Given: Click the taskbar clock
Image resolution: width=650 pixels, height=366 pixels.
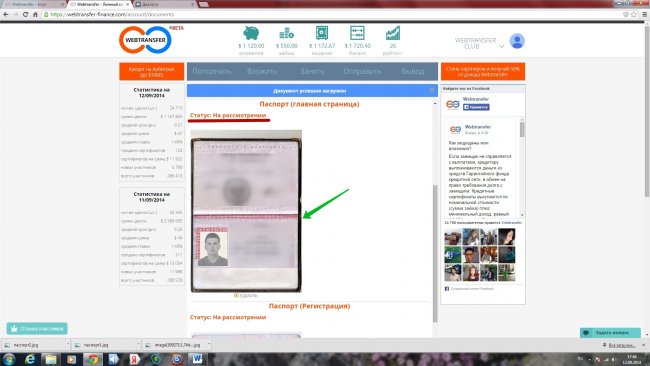Looking at the screenshot, I should [x=632, y=359].
